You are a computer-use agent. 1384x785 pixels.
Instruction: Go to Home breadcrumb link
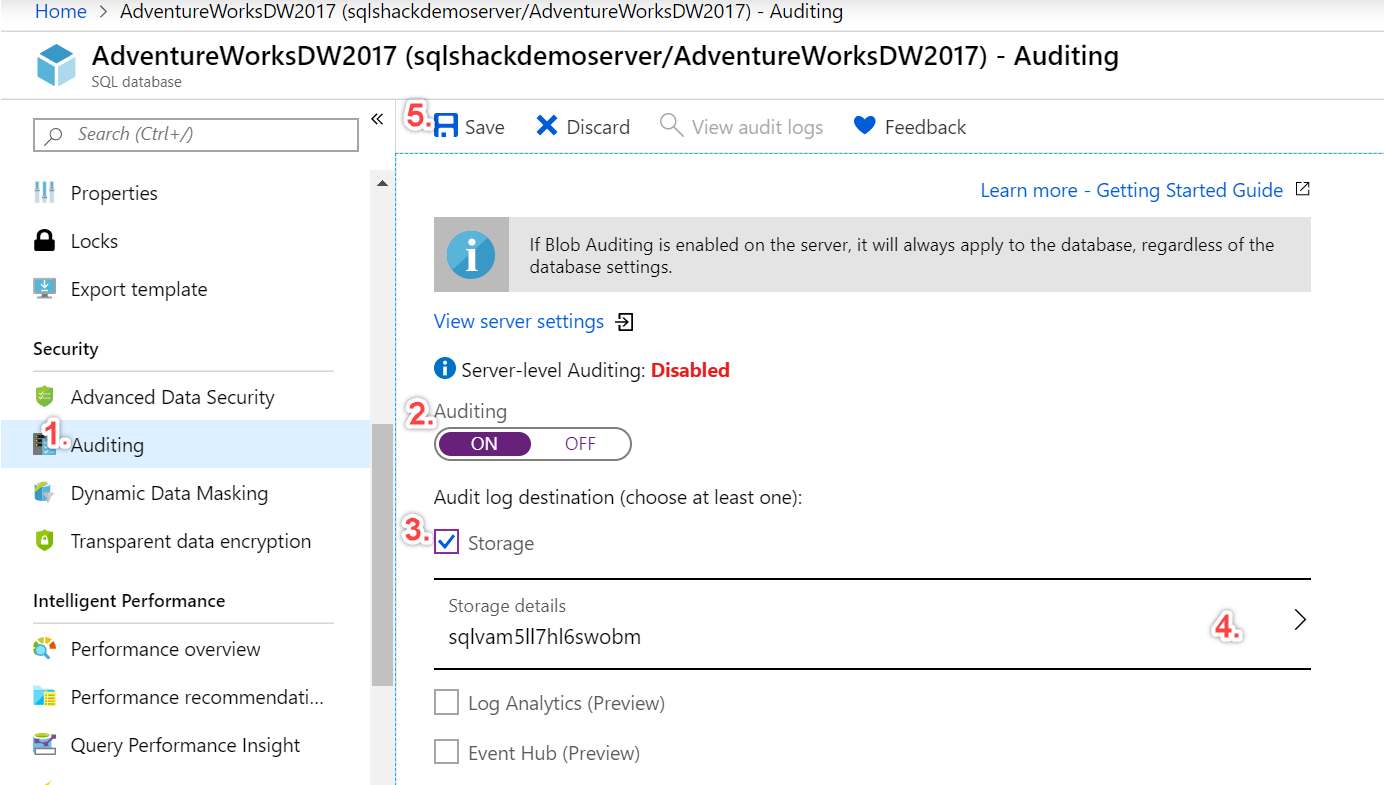(61, 12)
